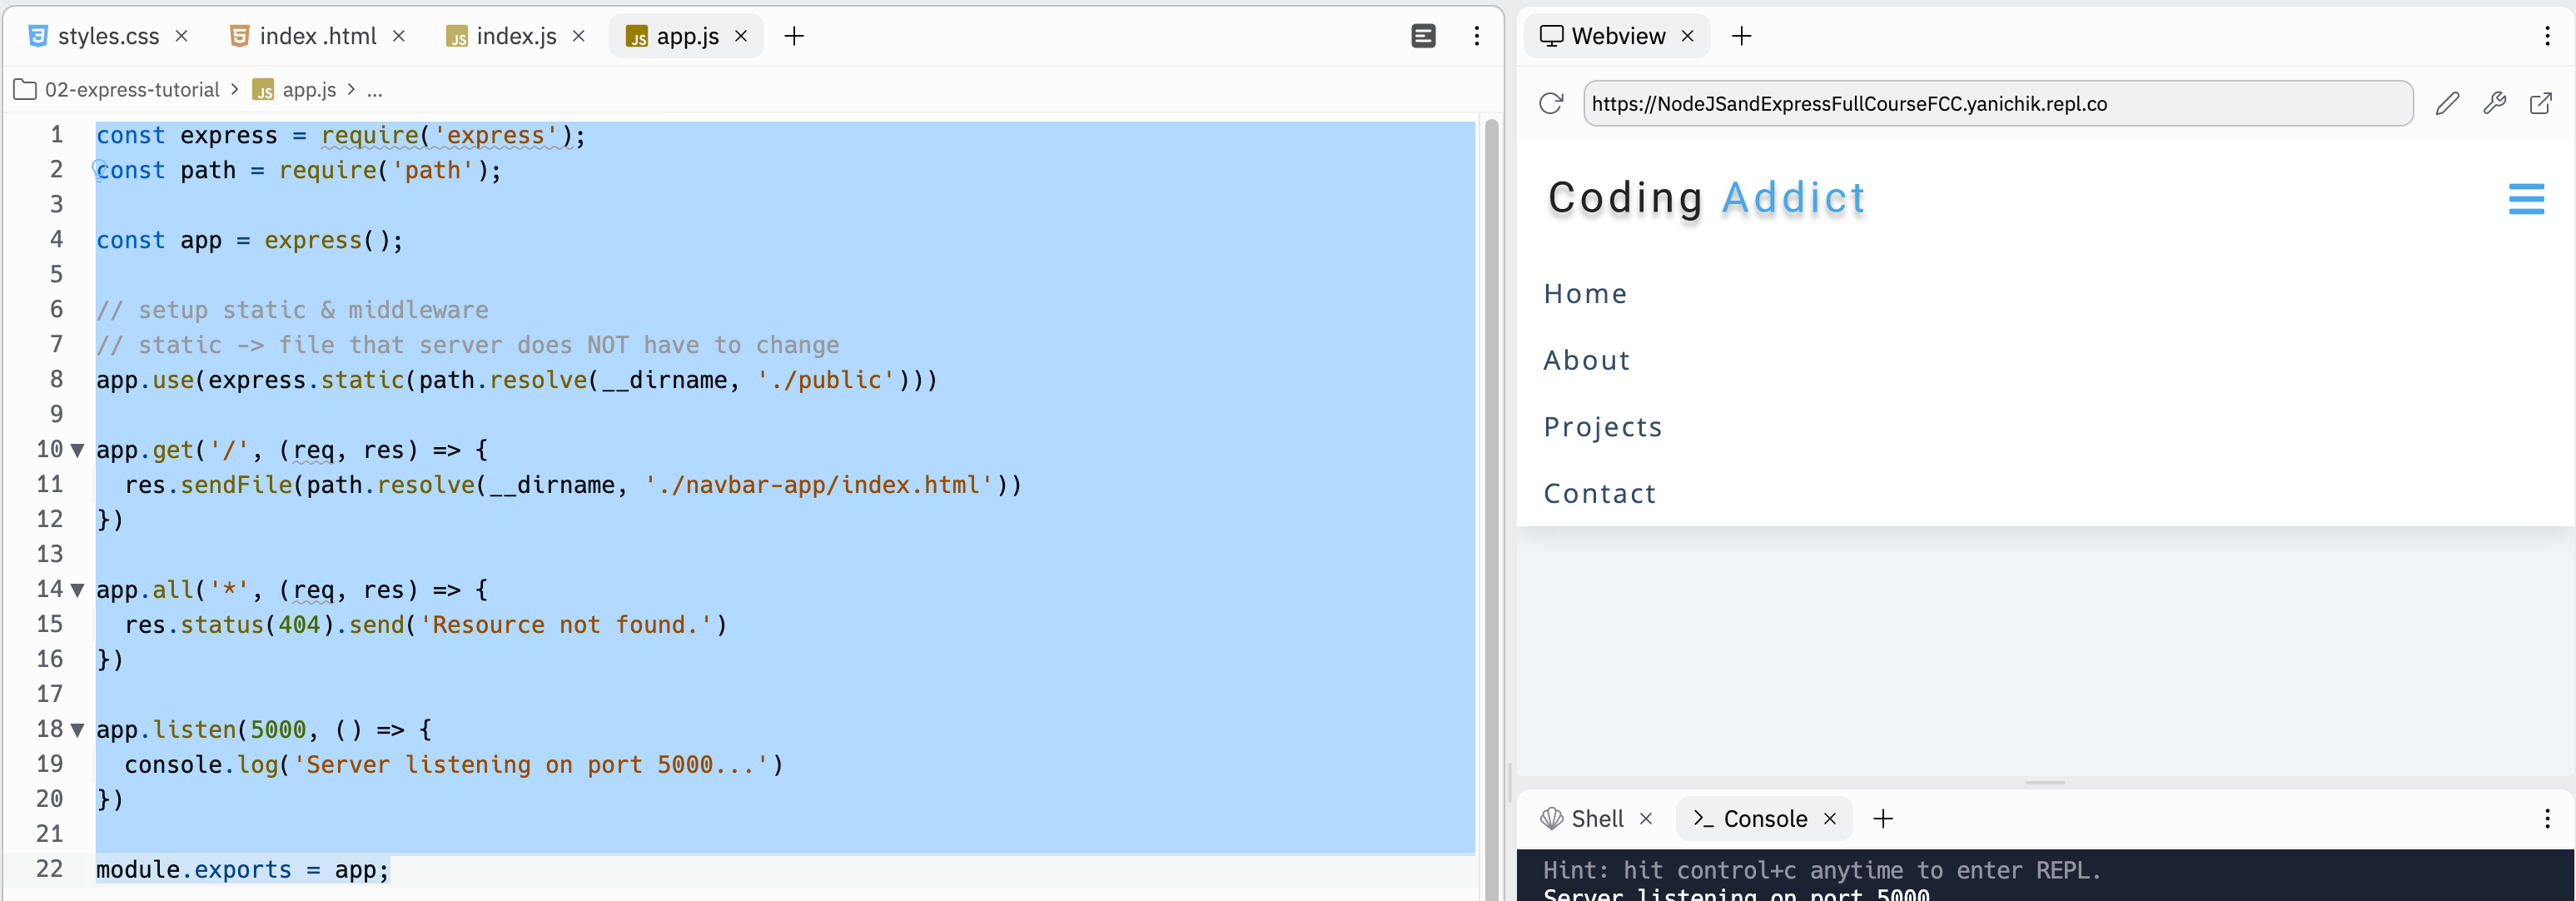This screenshot has height=901, width=2576.
Task: Add a new tab next to Webview
Action: coord(1742,36)
